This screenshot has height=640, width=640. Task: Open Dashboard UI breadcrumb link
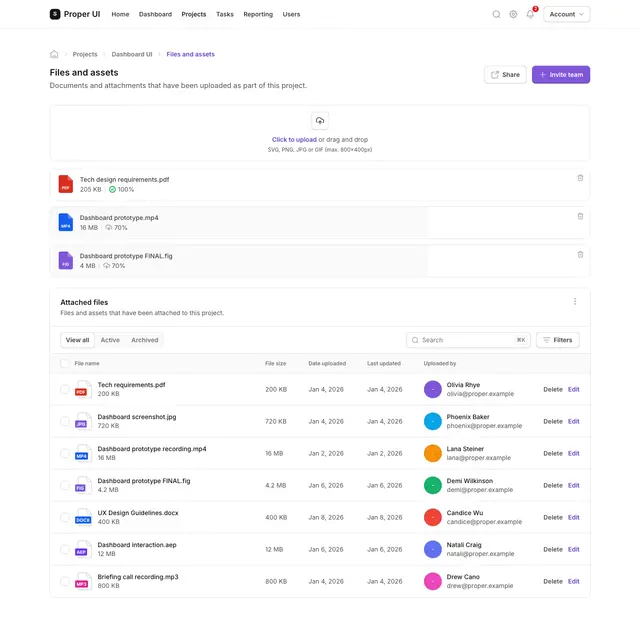(131, 54)
